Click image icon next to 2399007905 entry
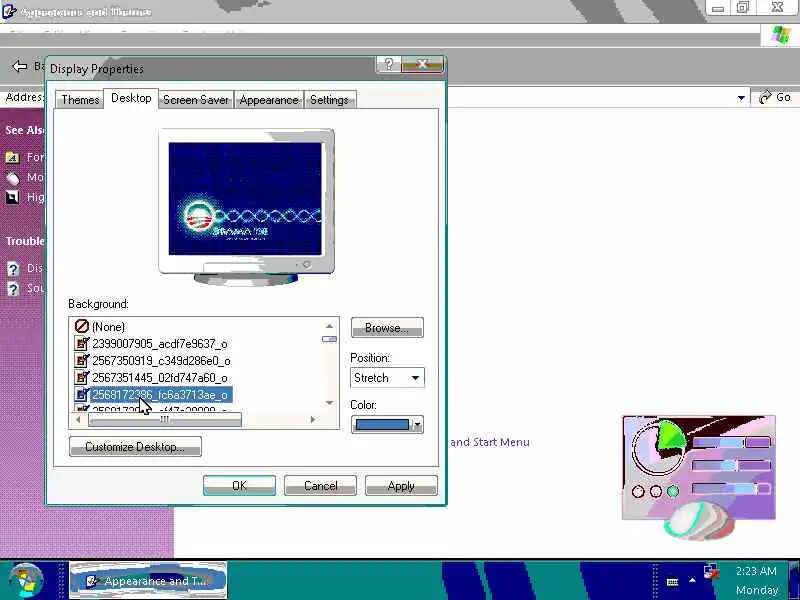The width and height of the screenshot is (800, 600). click(82, 343)
